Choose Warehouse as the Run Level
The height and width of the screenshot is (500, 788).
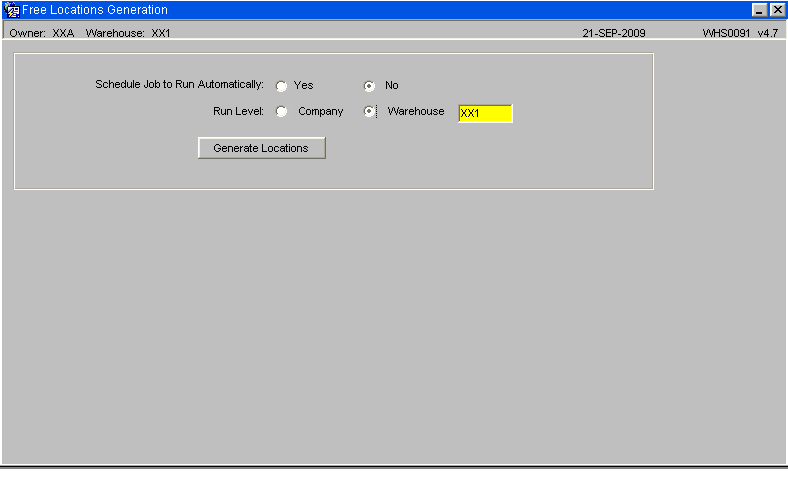coord(369,112)
